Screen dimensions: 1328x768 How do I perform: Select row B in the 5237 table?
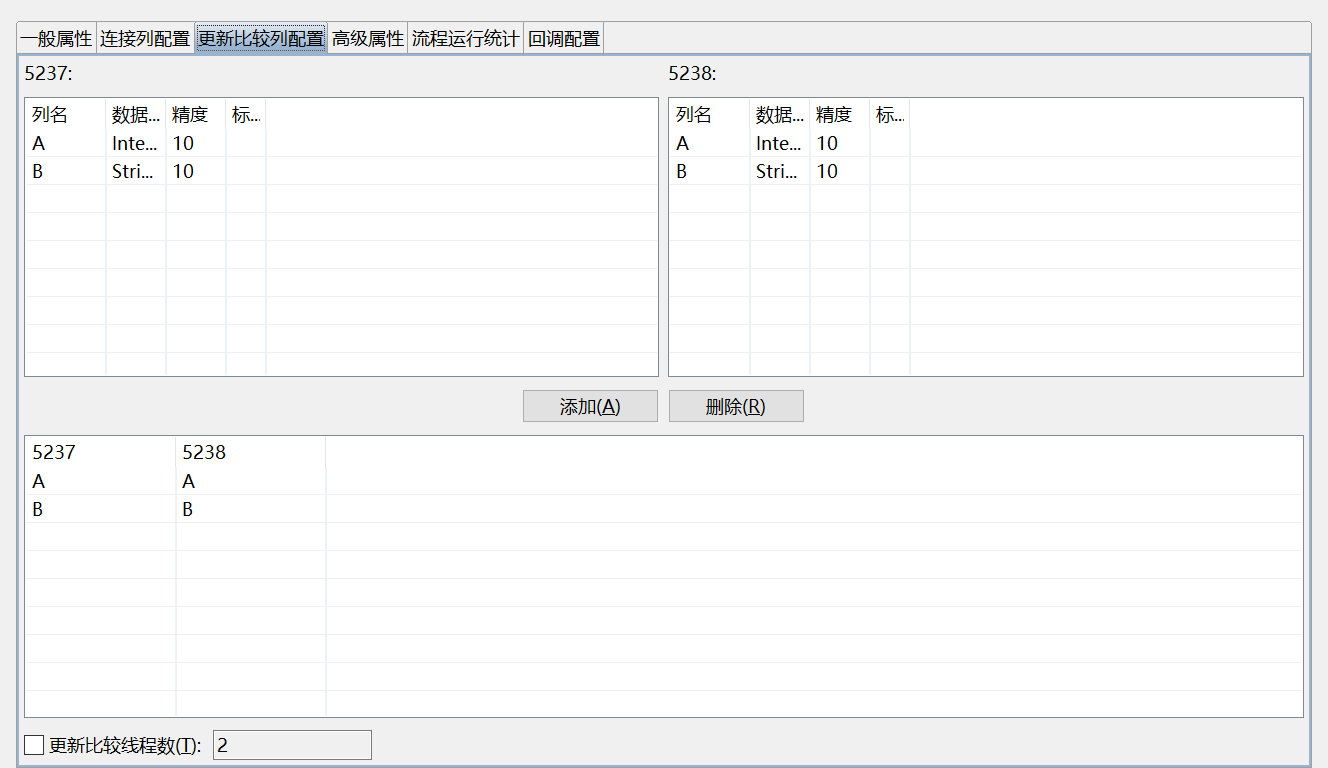[x=341, y=171]
